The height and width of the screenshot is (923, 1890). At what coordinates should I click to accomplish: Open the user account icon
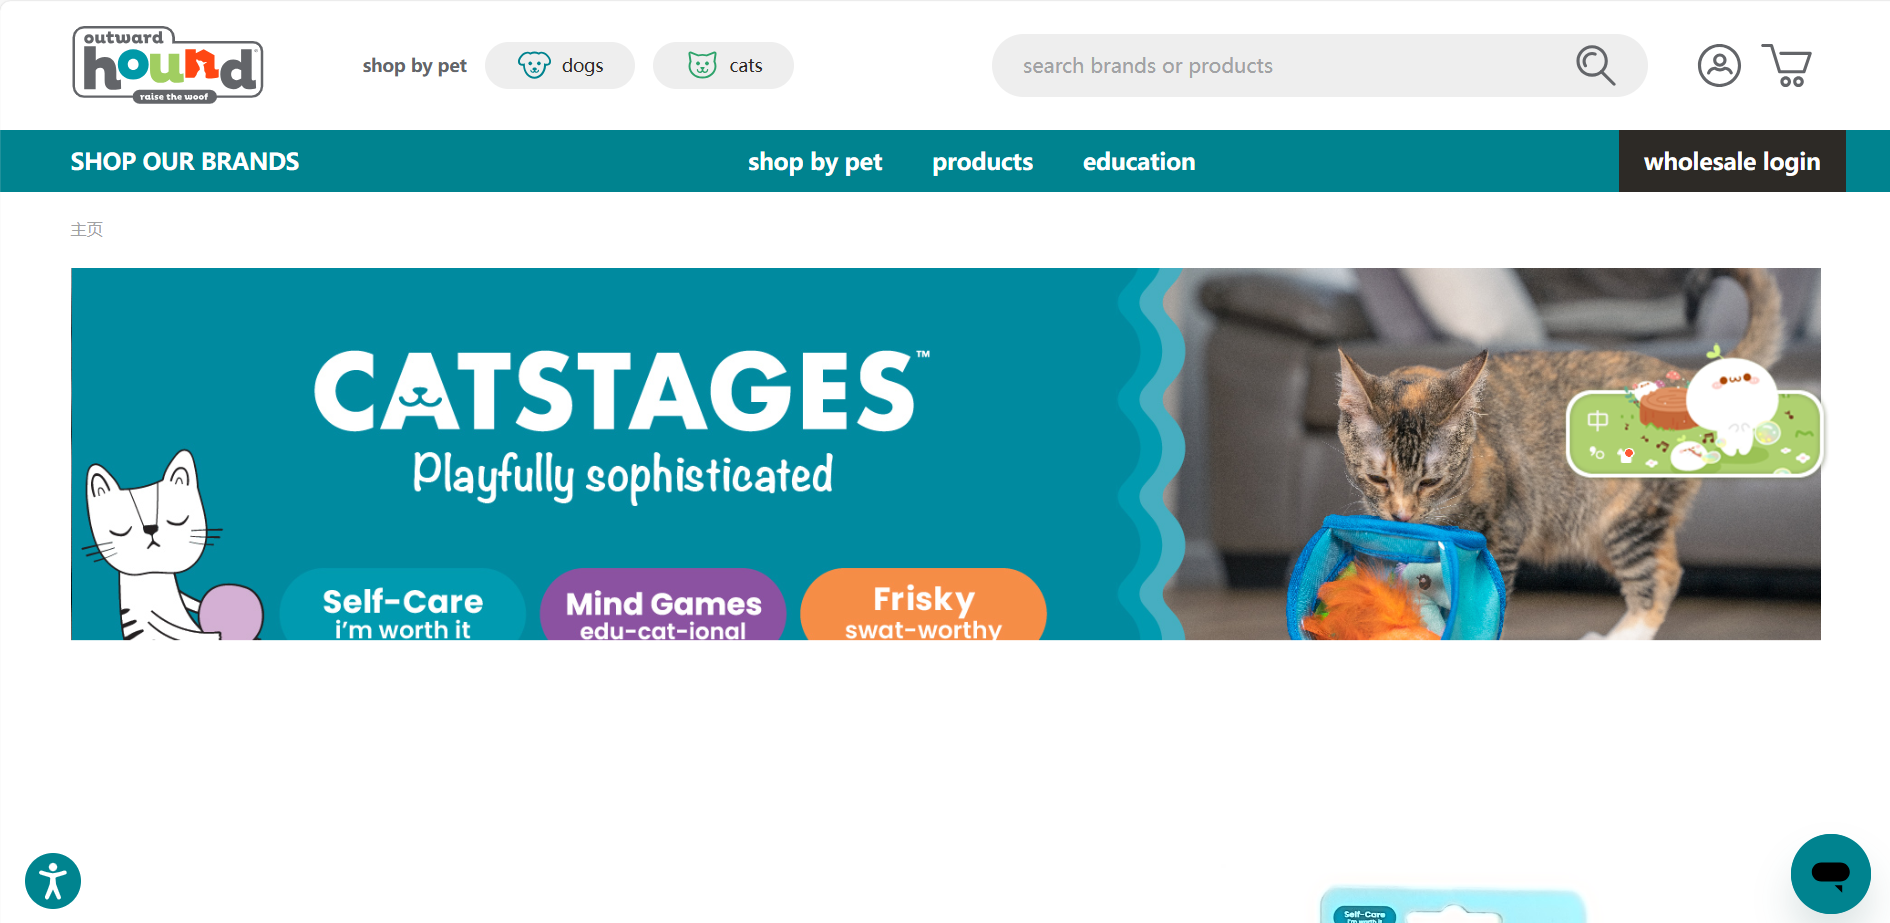(x=1719, y=66)
